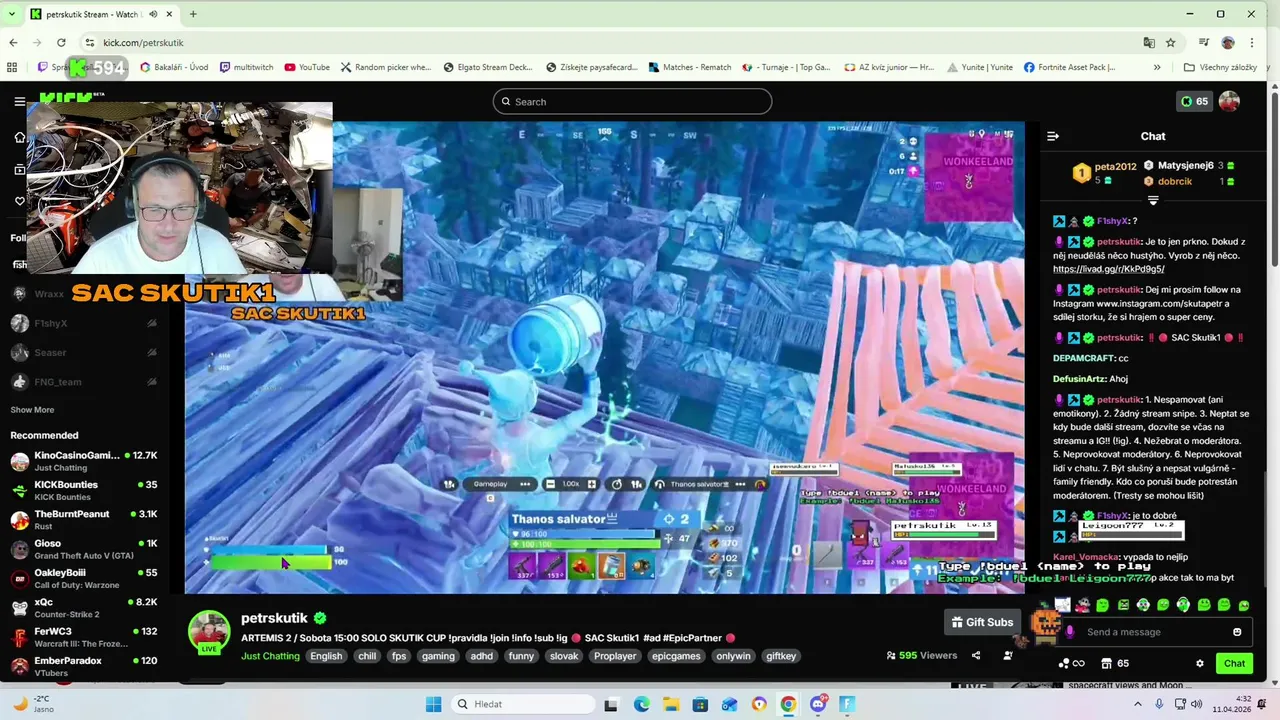Click the Kick search field
Screen dimensions: 1280x720
coord(632,101)
